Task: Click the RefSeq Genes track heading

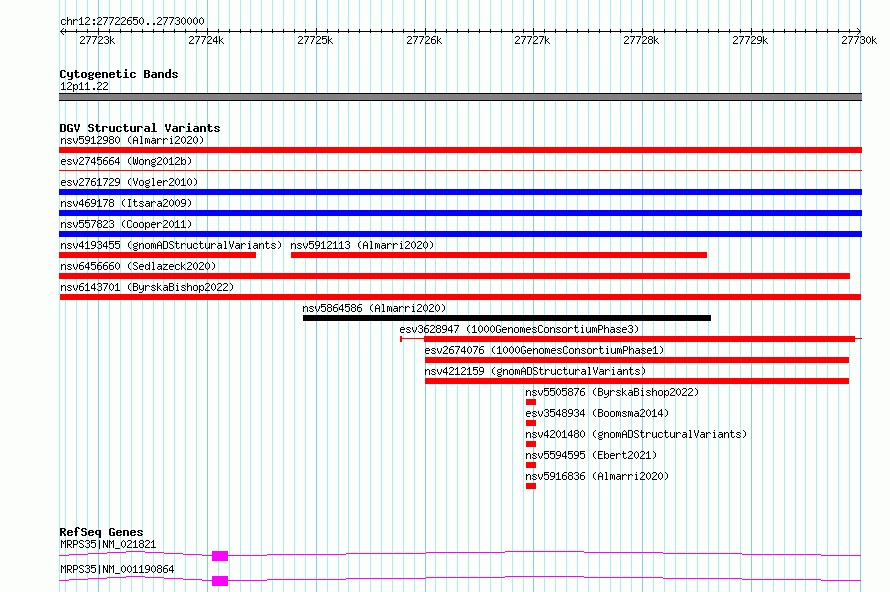Action: (x=101, y=532)
